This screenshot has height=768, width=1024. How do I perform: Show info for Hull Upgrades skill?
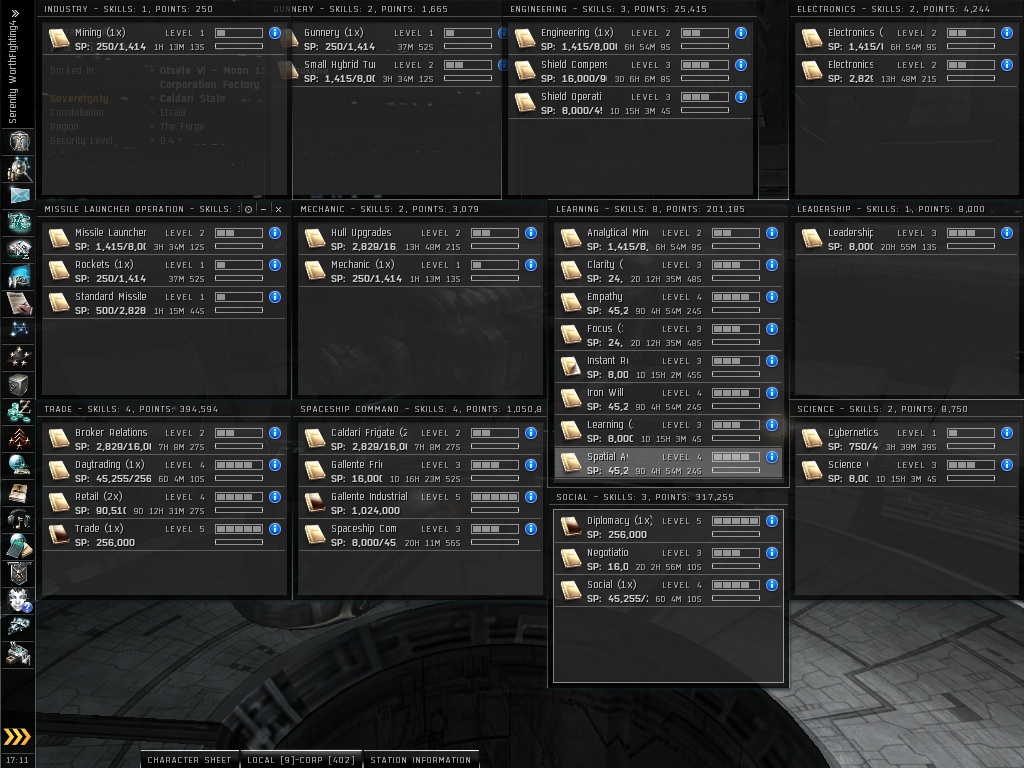(531, 232)
